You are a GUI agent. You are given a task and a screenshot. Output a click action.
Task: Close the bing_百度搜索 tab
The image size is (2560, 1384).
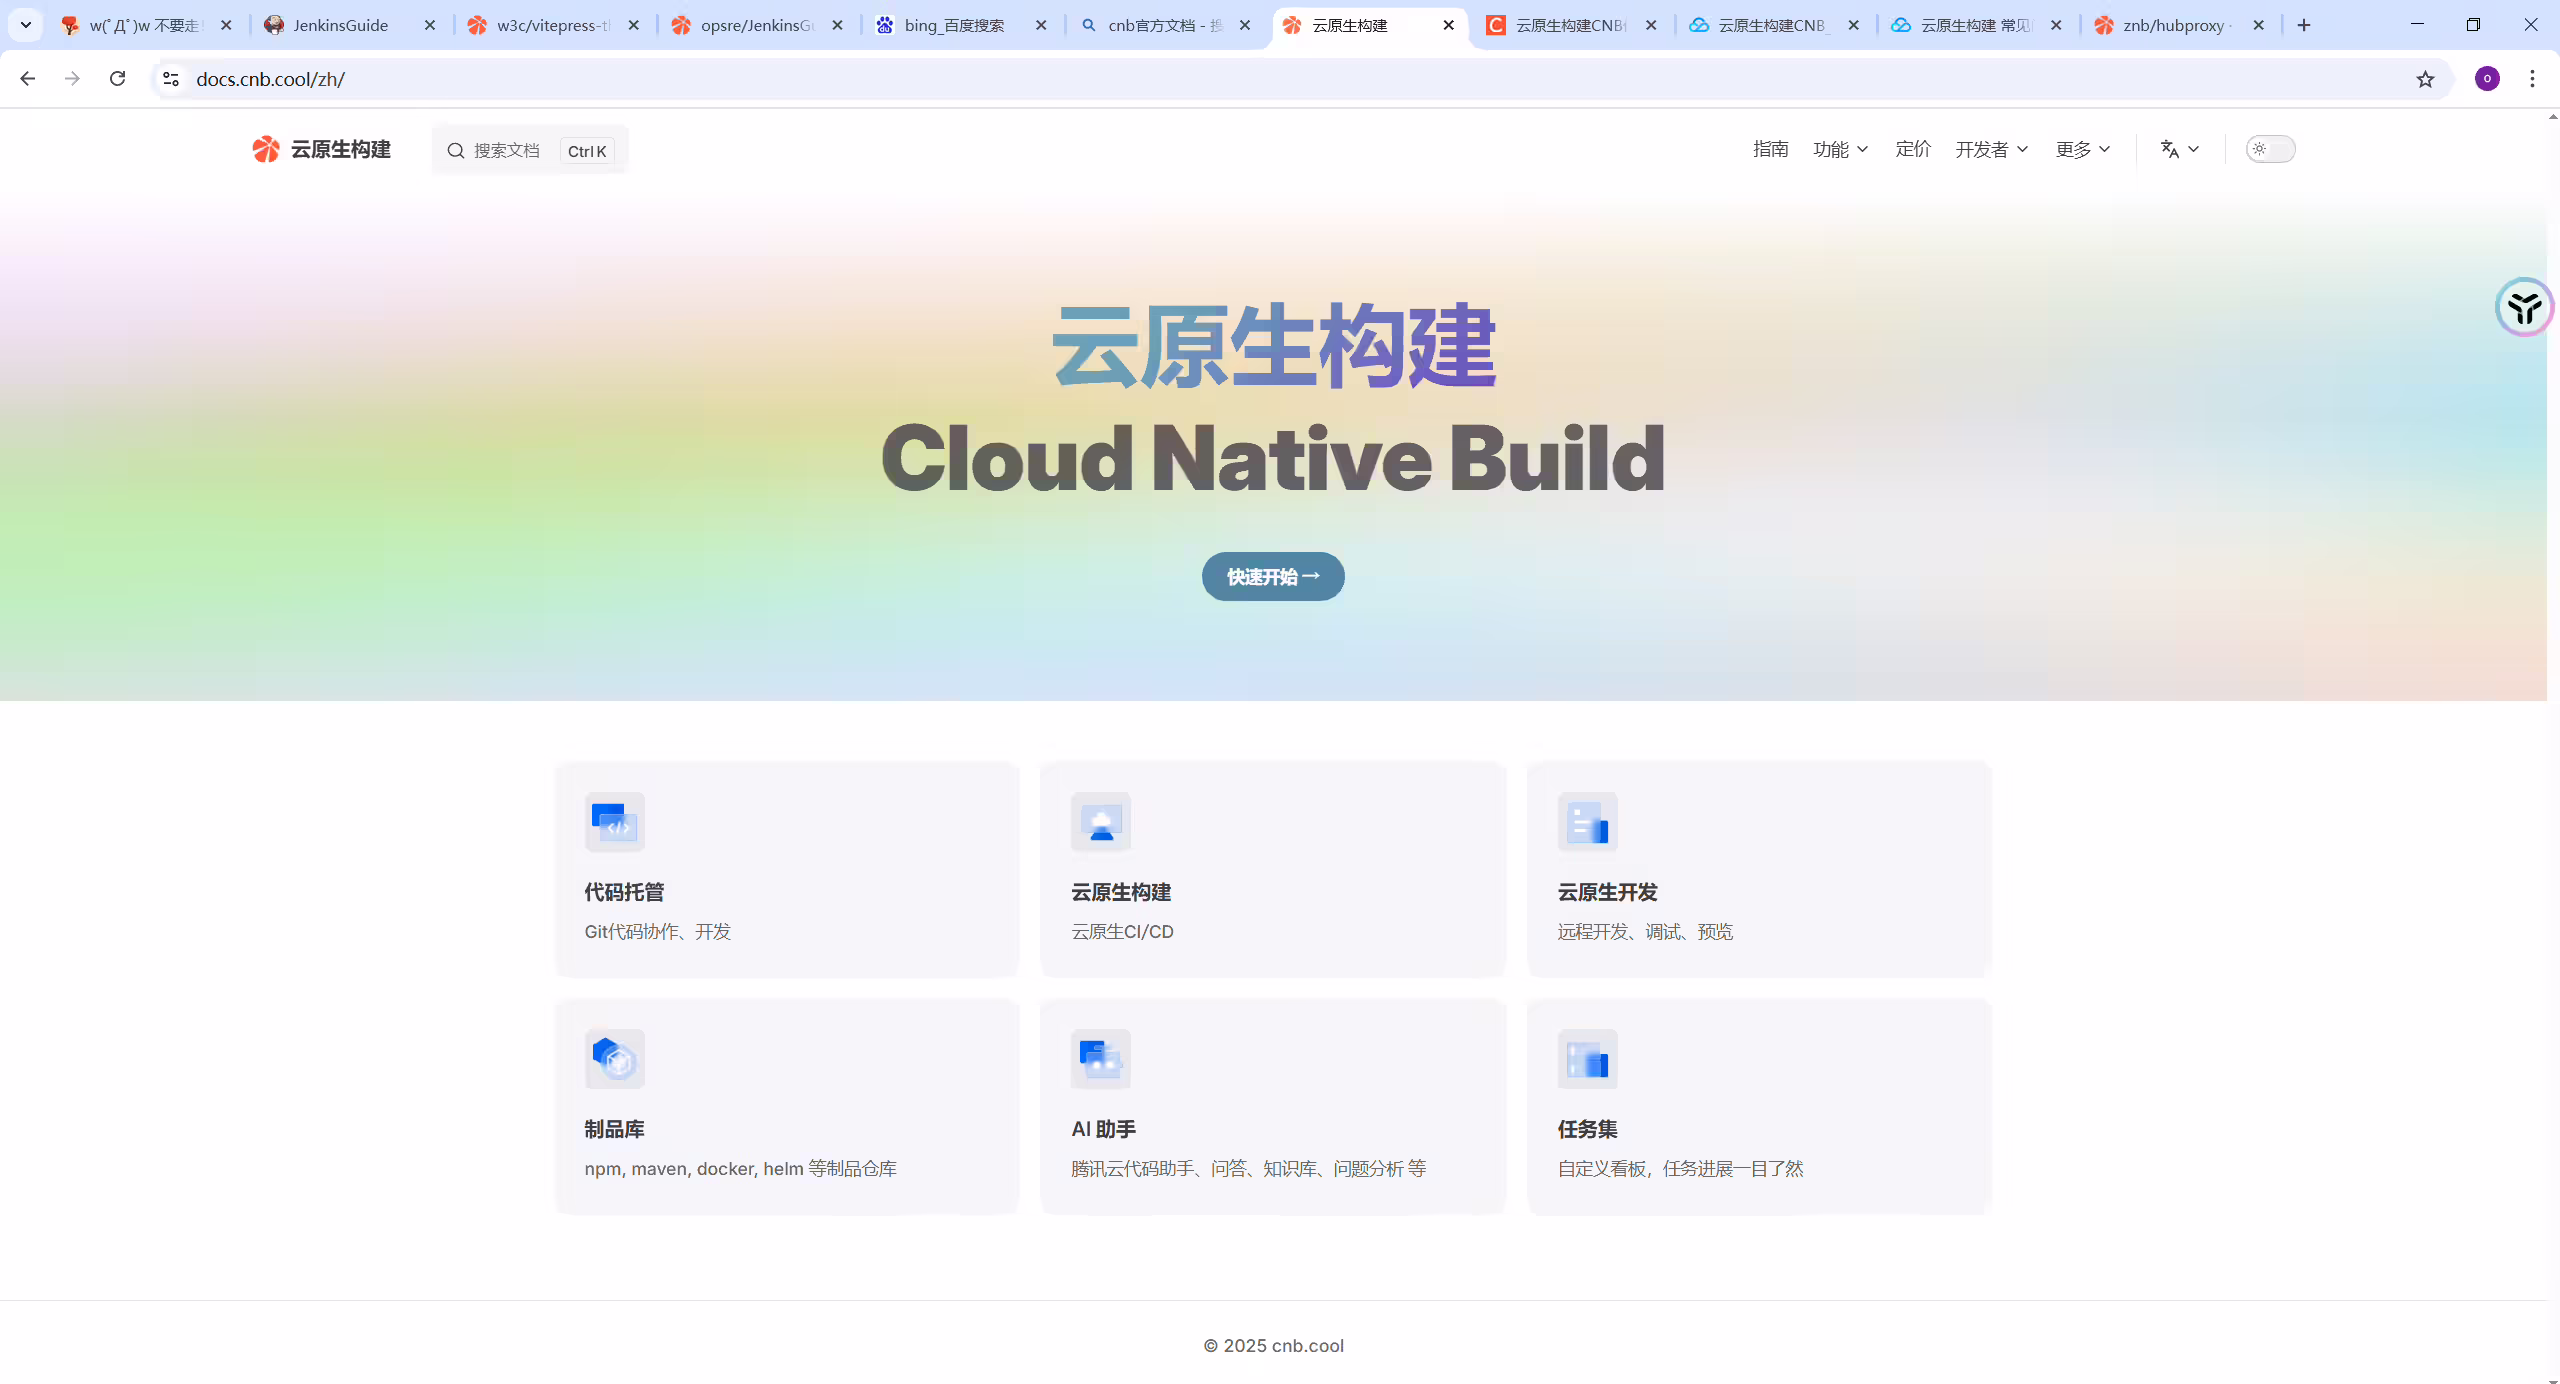click(x=1041, y=25)
